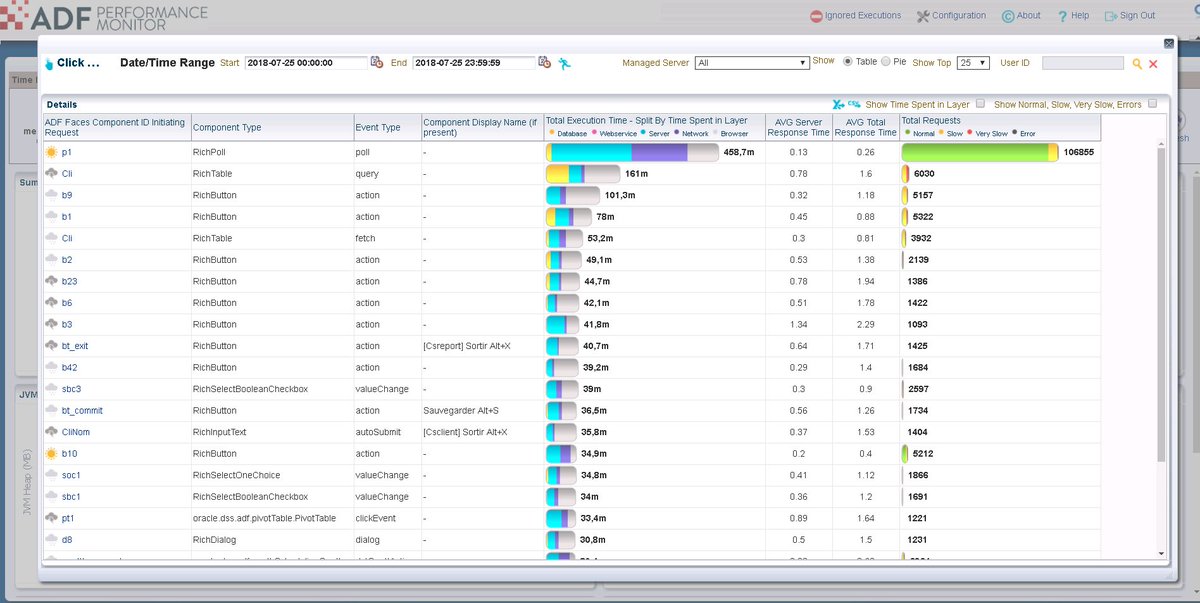Enable Show Time Spent in Layer checkbox

pos(980,104)
